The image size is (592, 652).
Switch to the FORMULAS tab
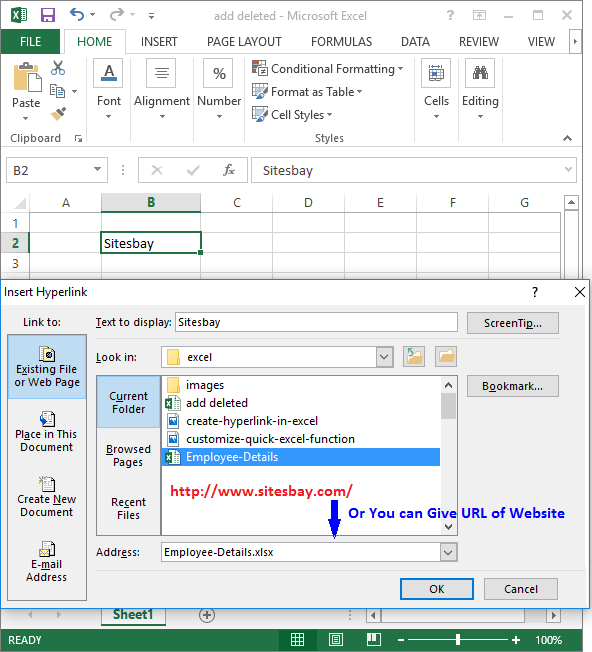341,42
